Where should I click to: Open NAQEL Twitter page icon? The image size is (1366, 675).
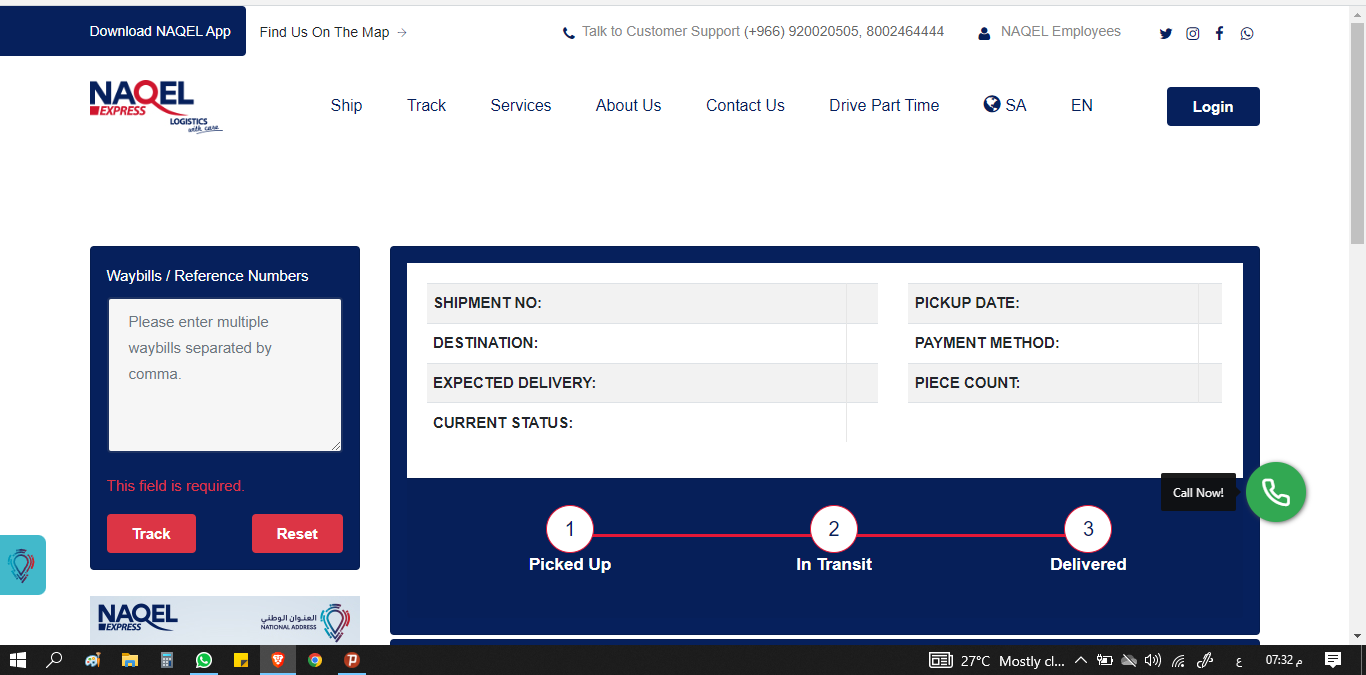click(x=1166, y=33)
